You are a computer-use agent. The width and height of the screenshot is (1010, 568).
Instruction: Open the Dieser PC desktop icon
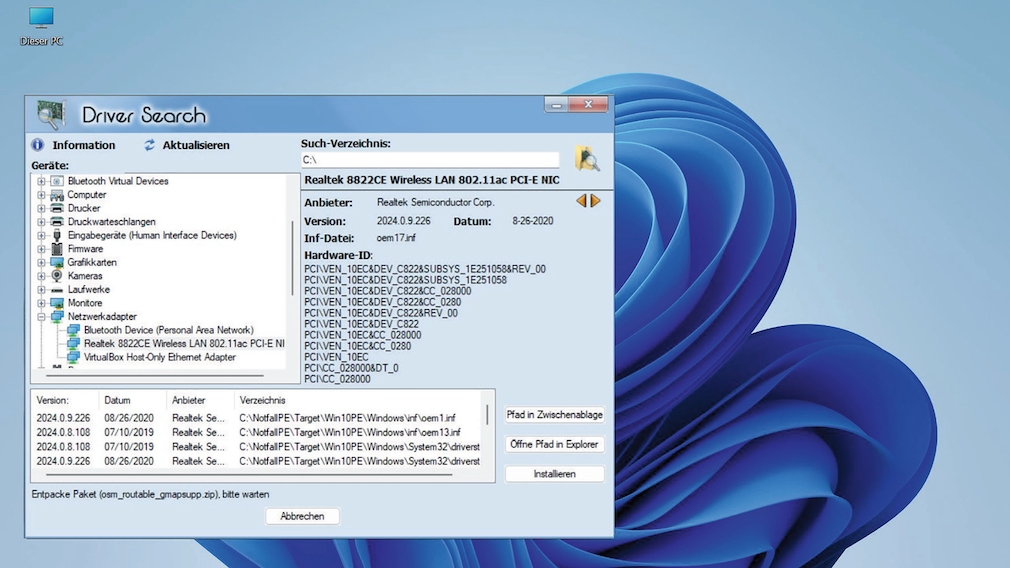41,17
